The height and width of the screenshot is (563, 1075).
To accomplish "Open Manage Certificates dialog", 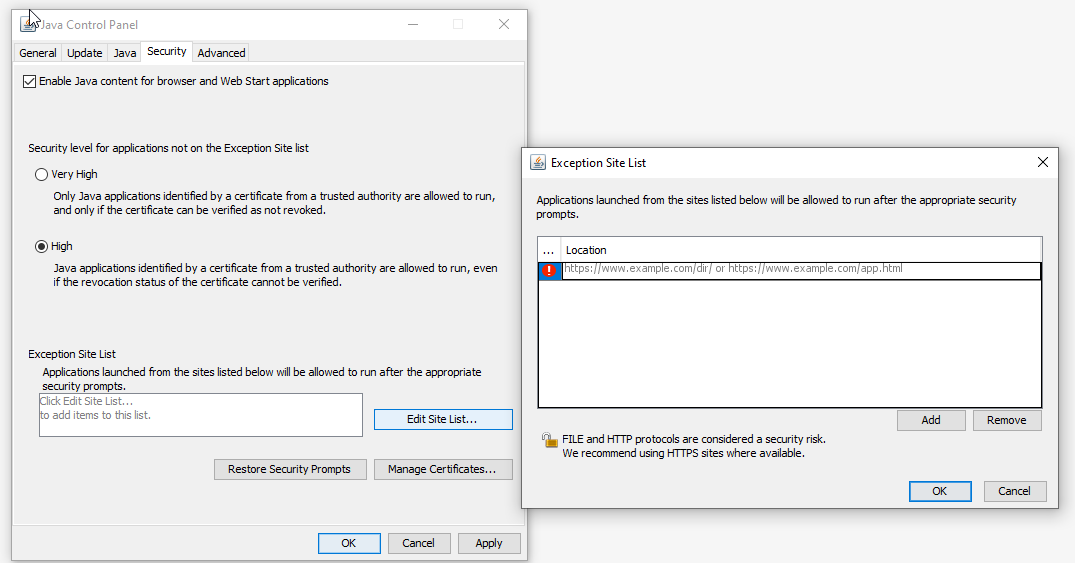I will pyautogui.click(x=443, y=470).
